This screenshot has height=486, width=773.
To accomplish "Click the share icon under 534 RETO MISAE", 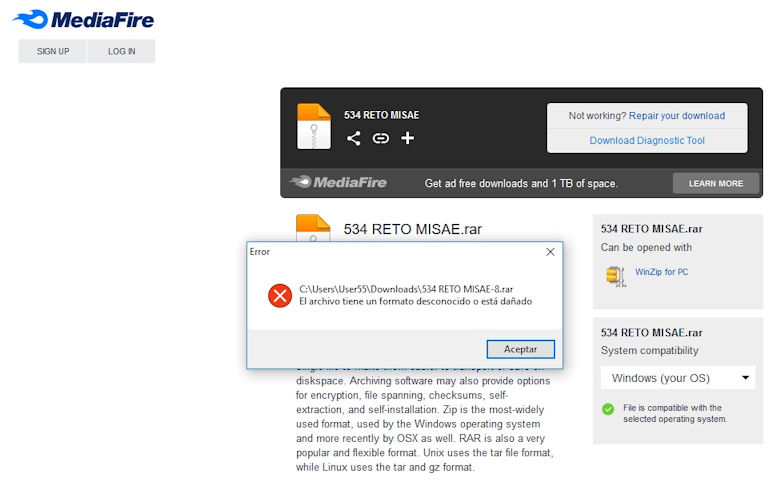I will pos(353,138).
